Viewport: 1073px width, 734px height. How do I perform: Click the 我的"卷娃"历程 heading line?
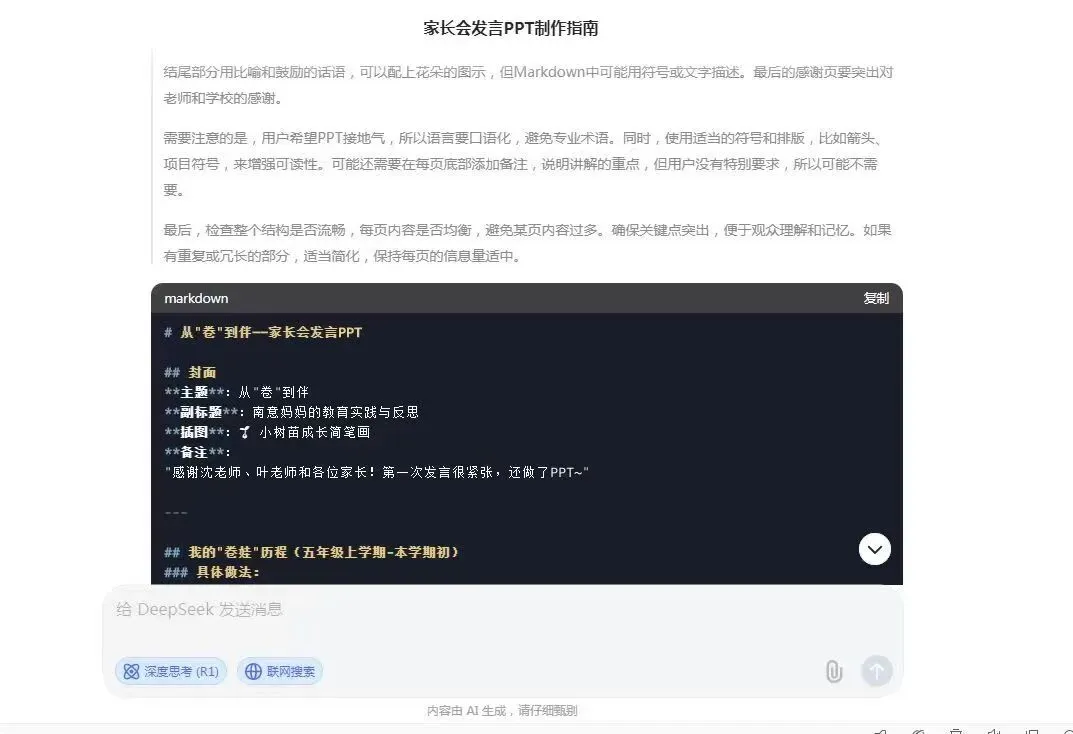click(x=311, y=552)
